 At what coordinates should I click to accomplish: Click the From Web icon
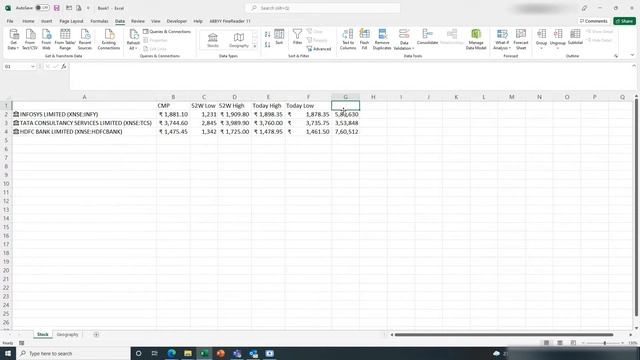tap(46, 40)
